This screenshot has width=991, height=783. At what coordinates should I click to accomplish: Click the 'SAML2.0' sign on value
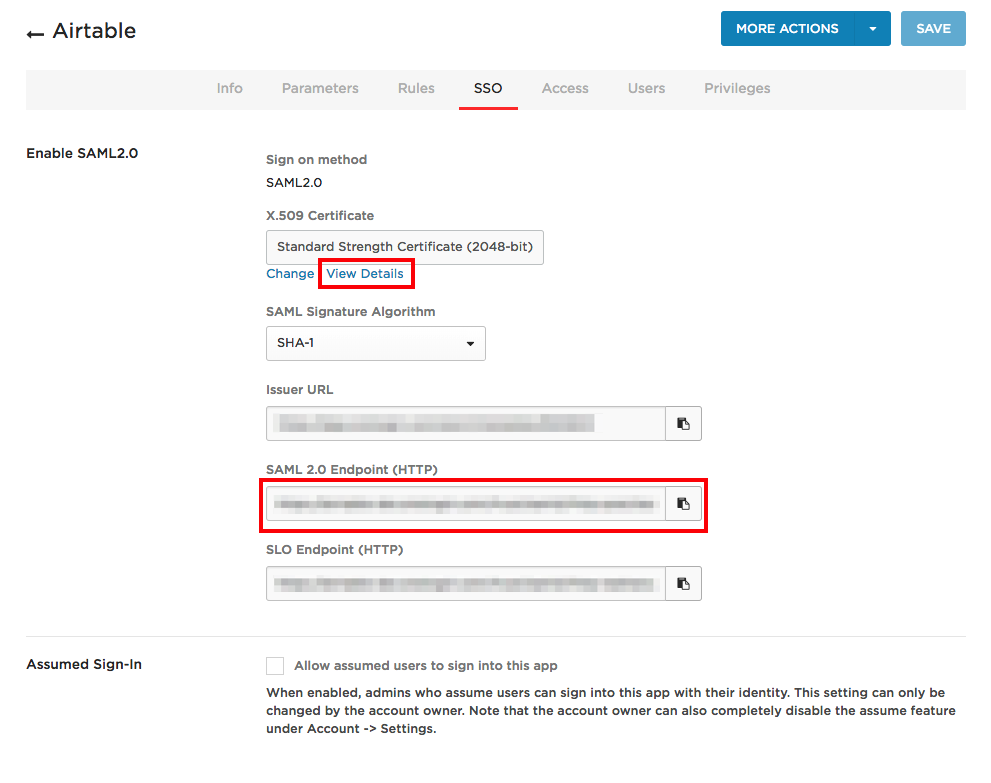(x=294, y=183)
